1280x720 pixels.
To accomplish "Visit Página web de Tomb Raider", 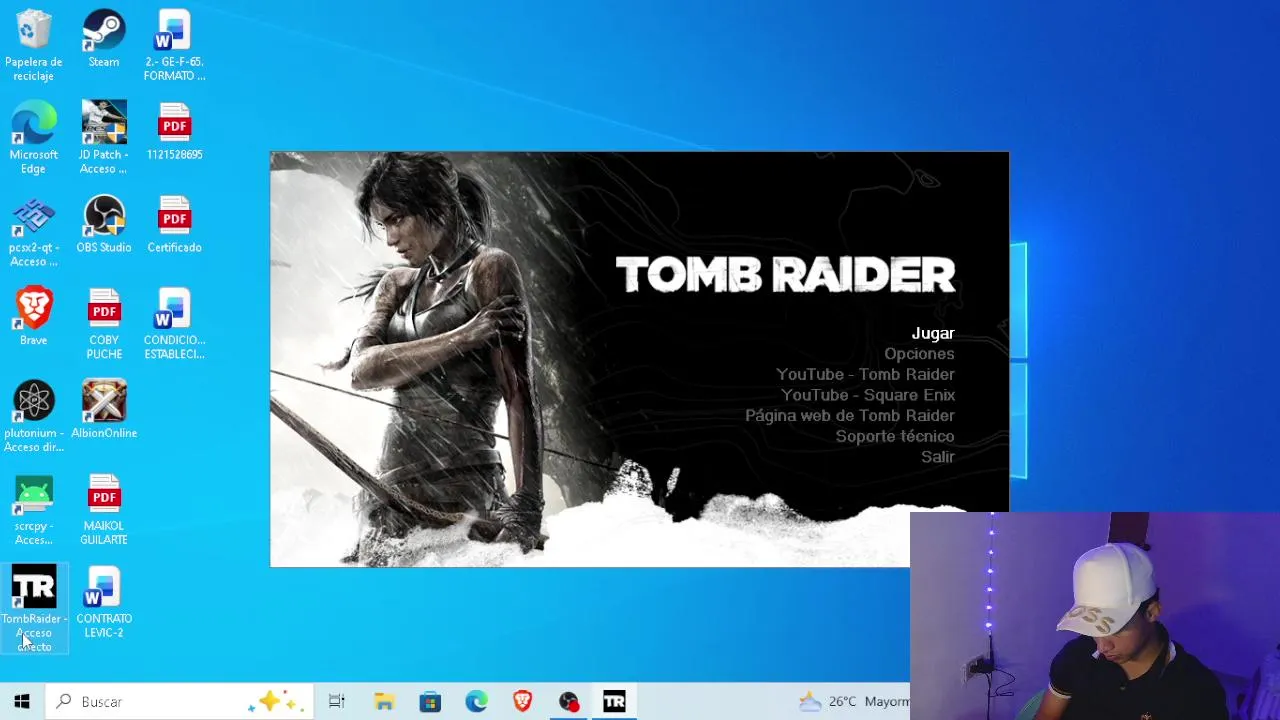I will (850, 415).
